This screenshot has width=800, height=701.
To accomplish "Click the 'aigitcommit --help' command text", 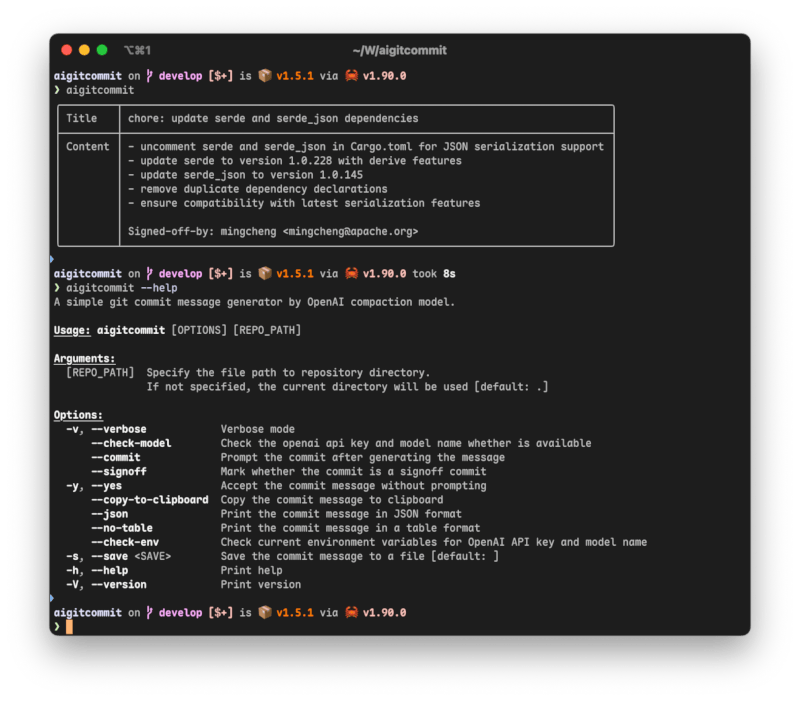I will point(122,288).
